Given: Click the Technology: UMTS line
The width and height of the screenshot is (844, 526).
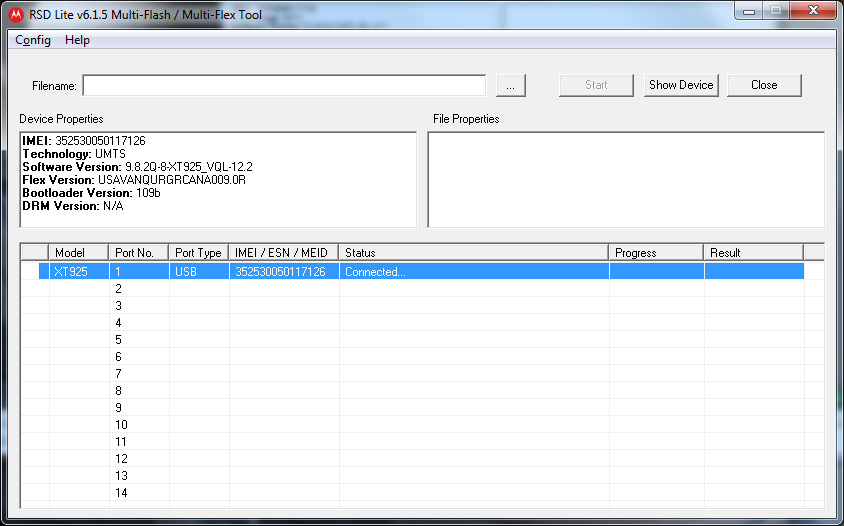Looking at the screenshot, I should [x=74, y=154].
